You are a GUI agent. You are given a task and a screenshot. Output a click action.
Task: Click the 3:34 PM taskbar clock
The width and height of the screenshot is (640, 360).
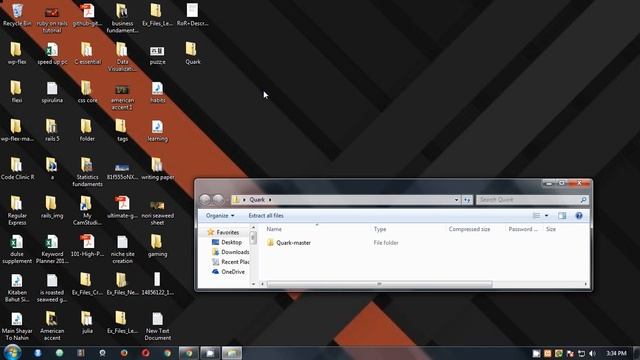click(x=616, y=353)
